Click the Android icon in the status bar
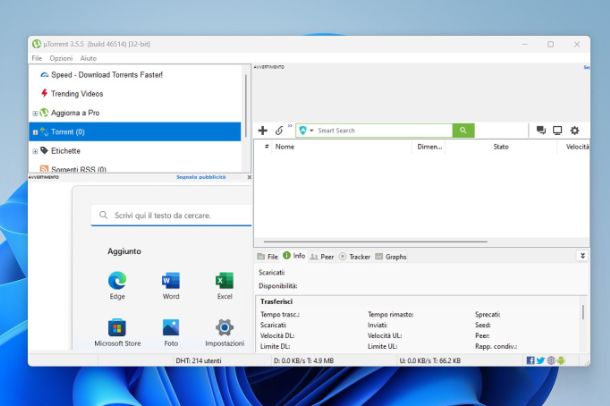The height and width of the screenshot is (406, 610). tap(561, 360)
